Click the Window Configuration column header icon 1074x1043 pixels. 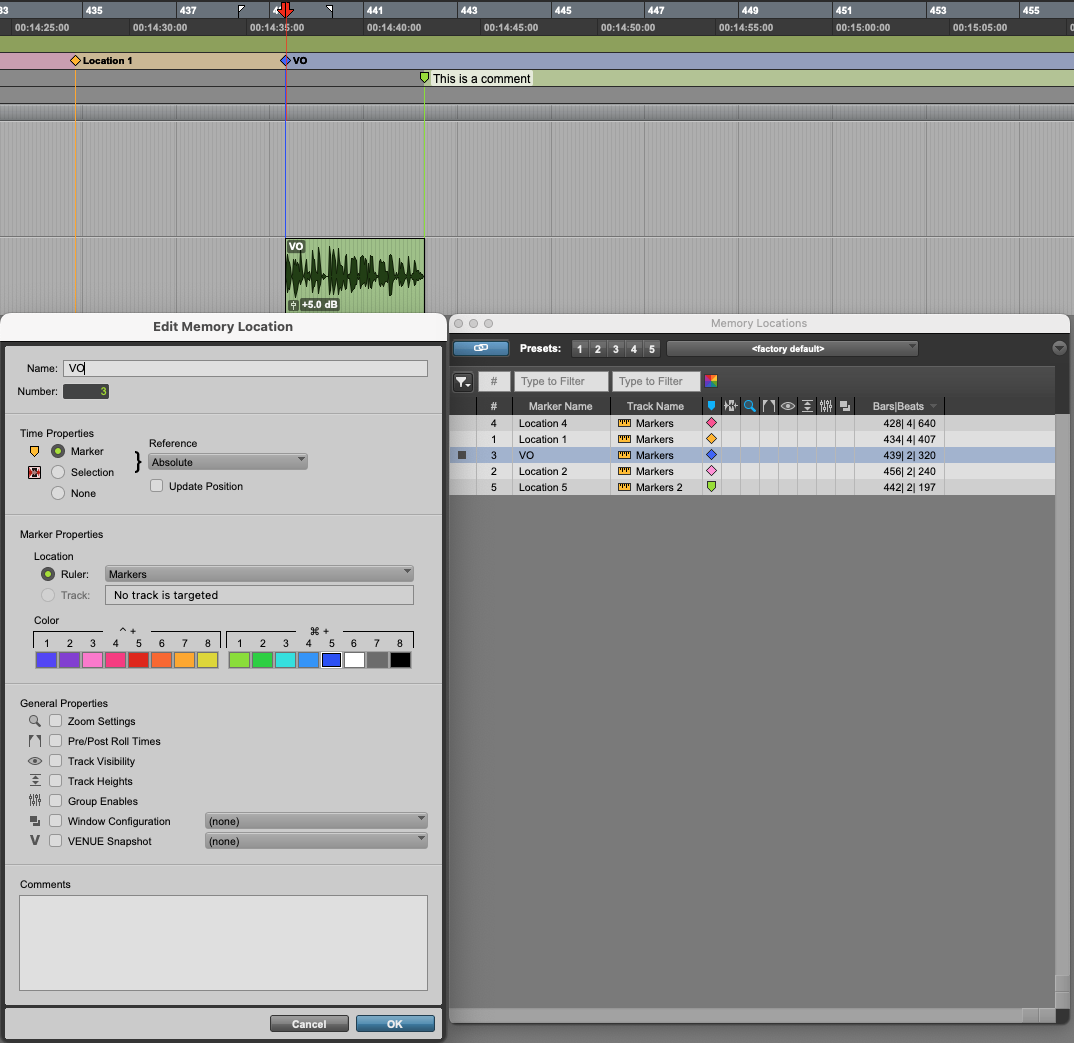(844, 406)
